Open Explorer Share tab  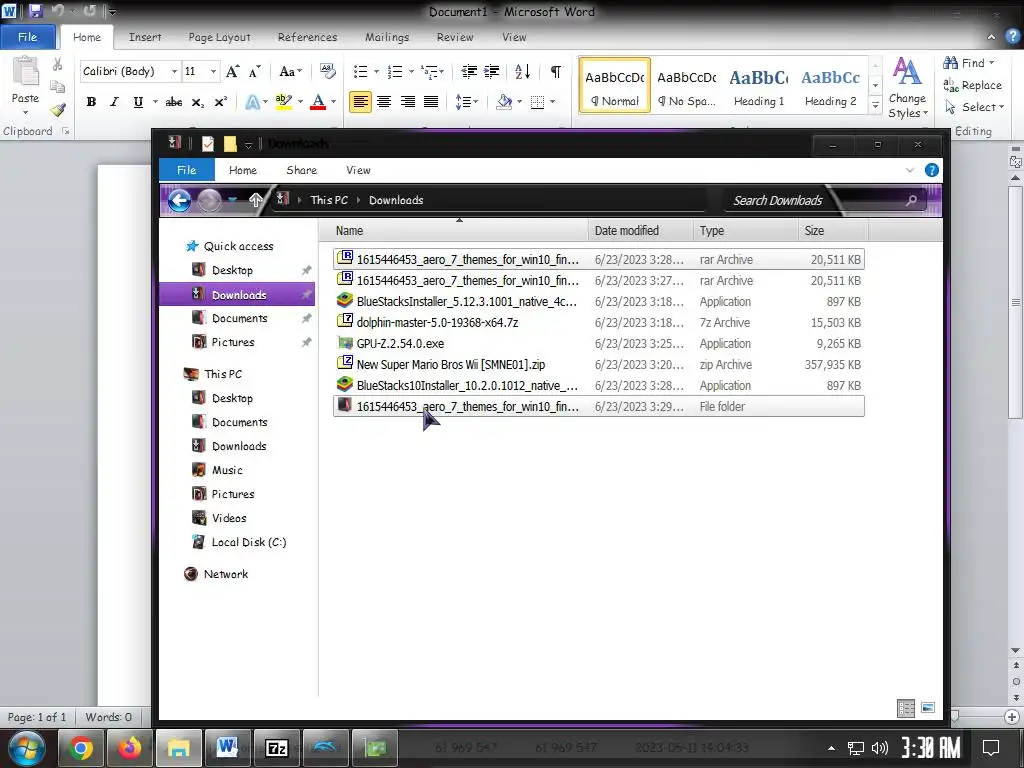pos(301,170)
